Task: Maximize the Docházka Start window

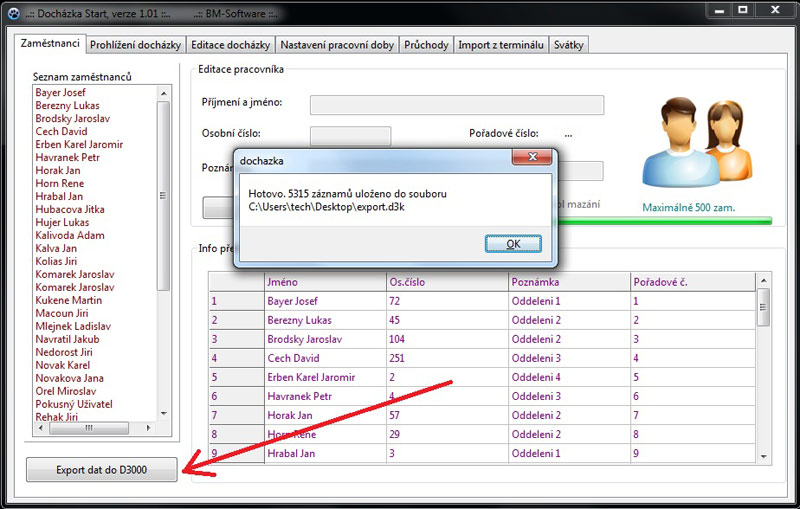Action: point(743,10)
